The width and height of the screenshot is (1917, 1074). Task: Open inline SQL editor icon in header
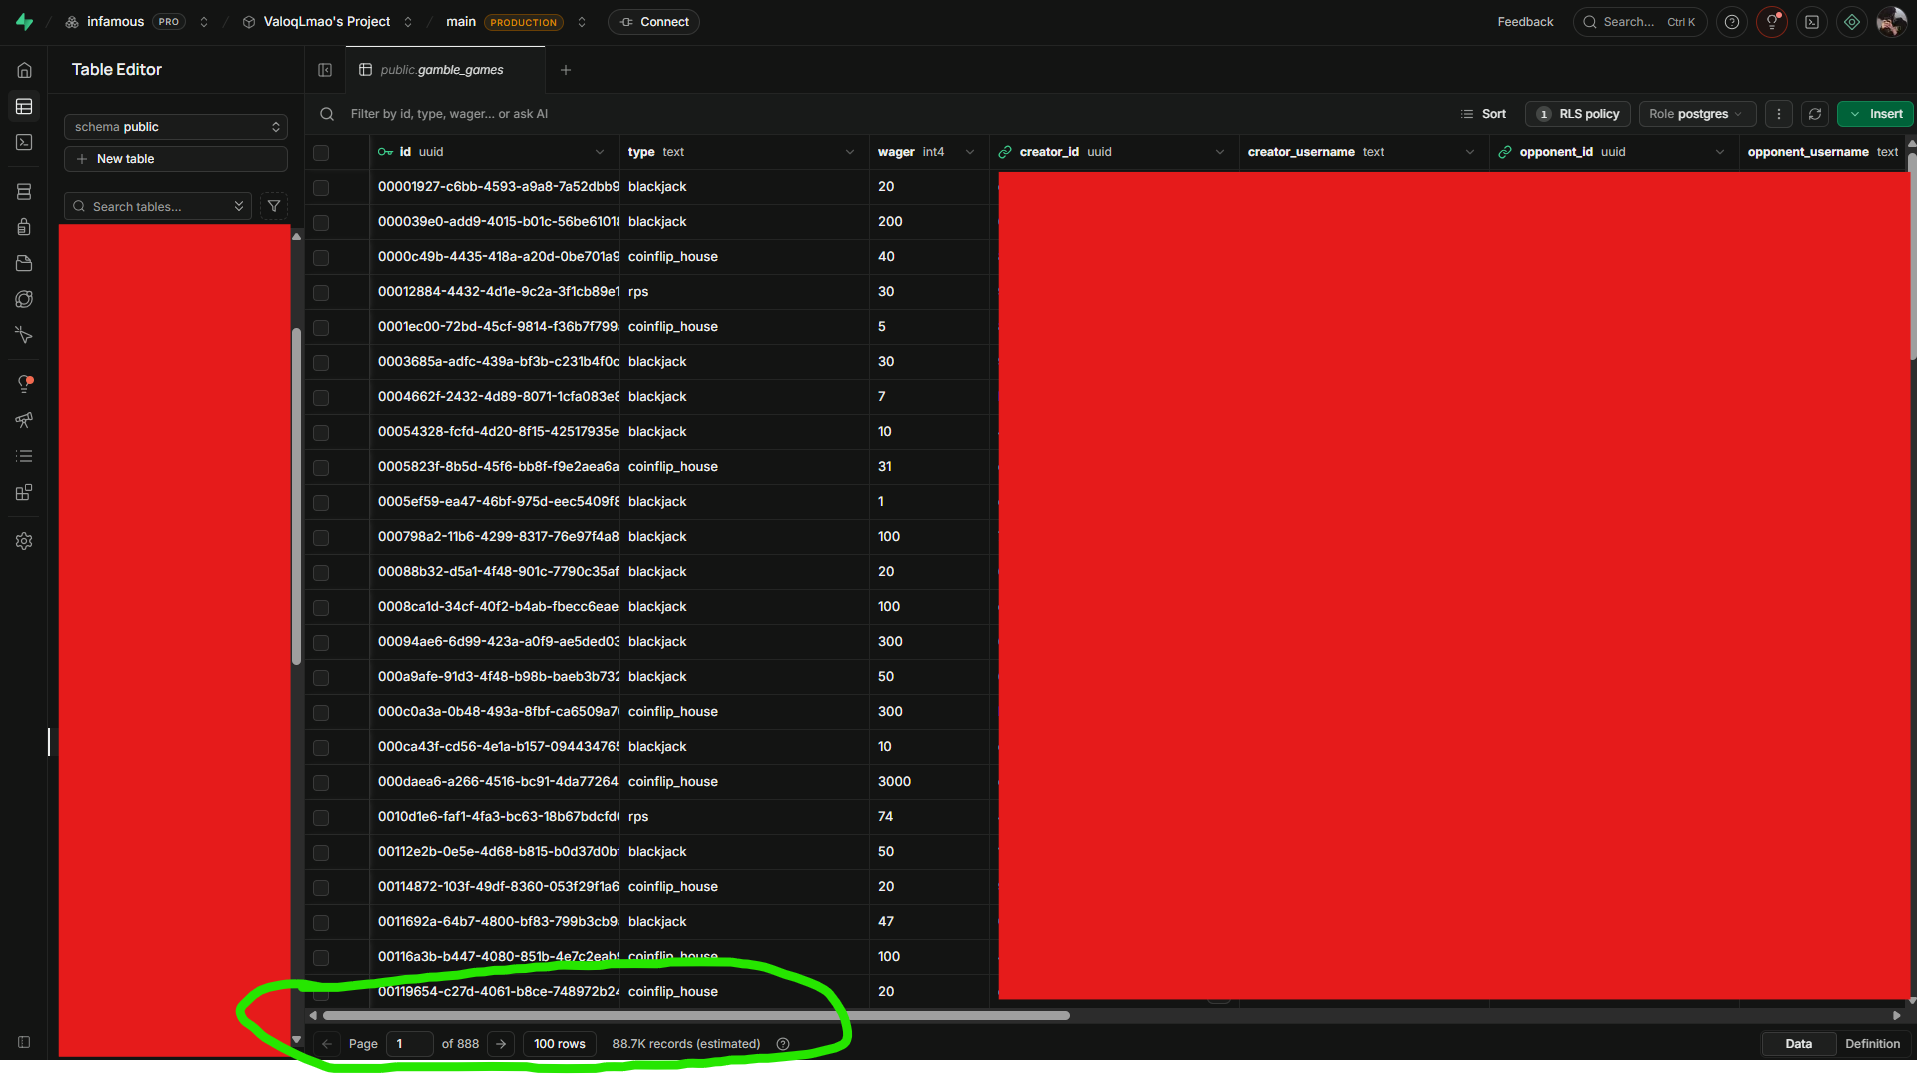pyautogui.click(x=1812, y=22)
